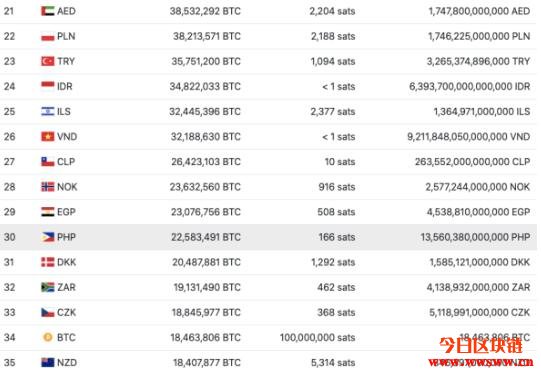This screenshot has height=374, width=541.
Task: Open the IDR currency link
Action: (65, 86)
